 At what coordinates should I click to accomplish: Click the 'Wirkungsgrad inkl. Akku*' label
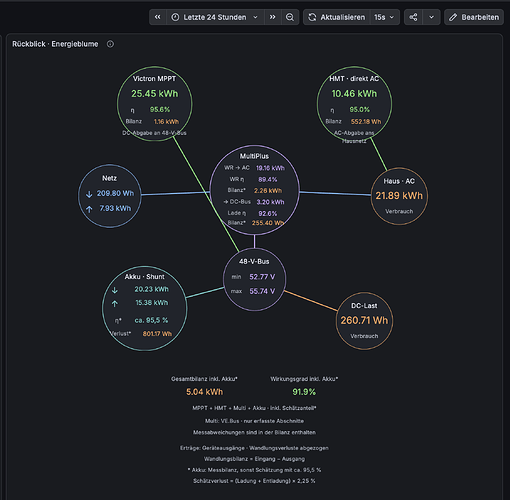[304, 379]
